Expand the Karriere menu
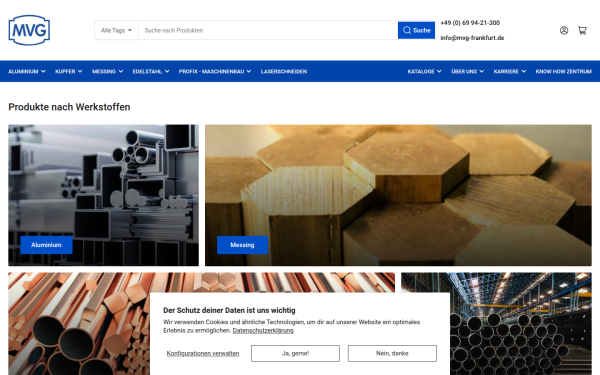Viewport: 600px width, 375px height. (x=510, y=71)
